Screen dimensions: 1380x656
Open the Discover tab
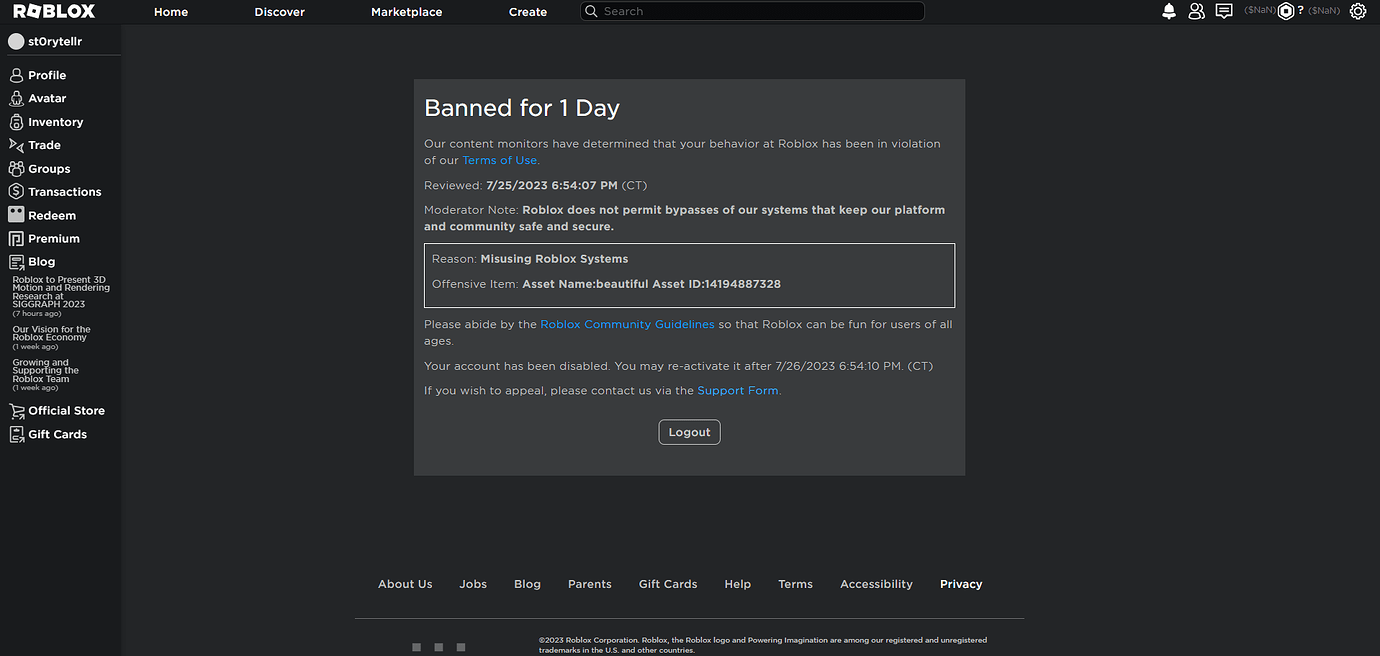[280, 12]
